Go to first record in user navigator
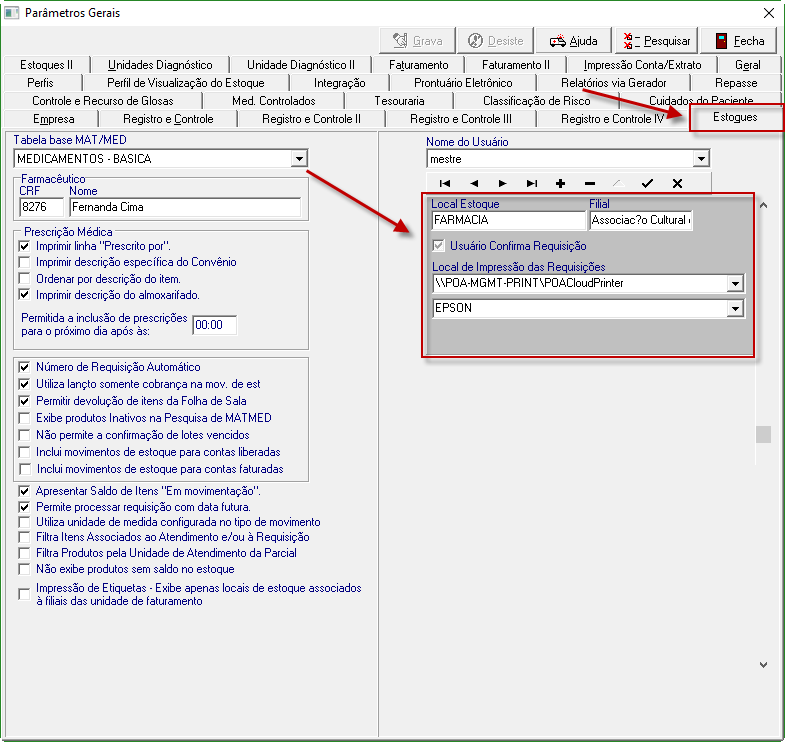Image resolution: width=785 pixels, height=742 pixels. (445, 183)
